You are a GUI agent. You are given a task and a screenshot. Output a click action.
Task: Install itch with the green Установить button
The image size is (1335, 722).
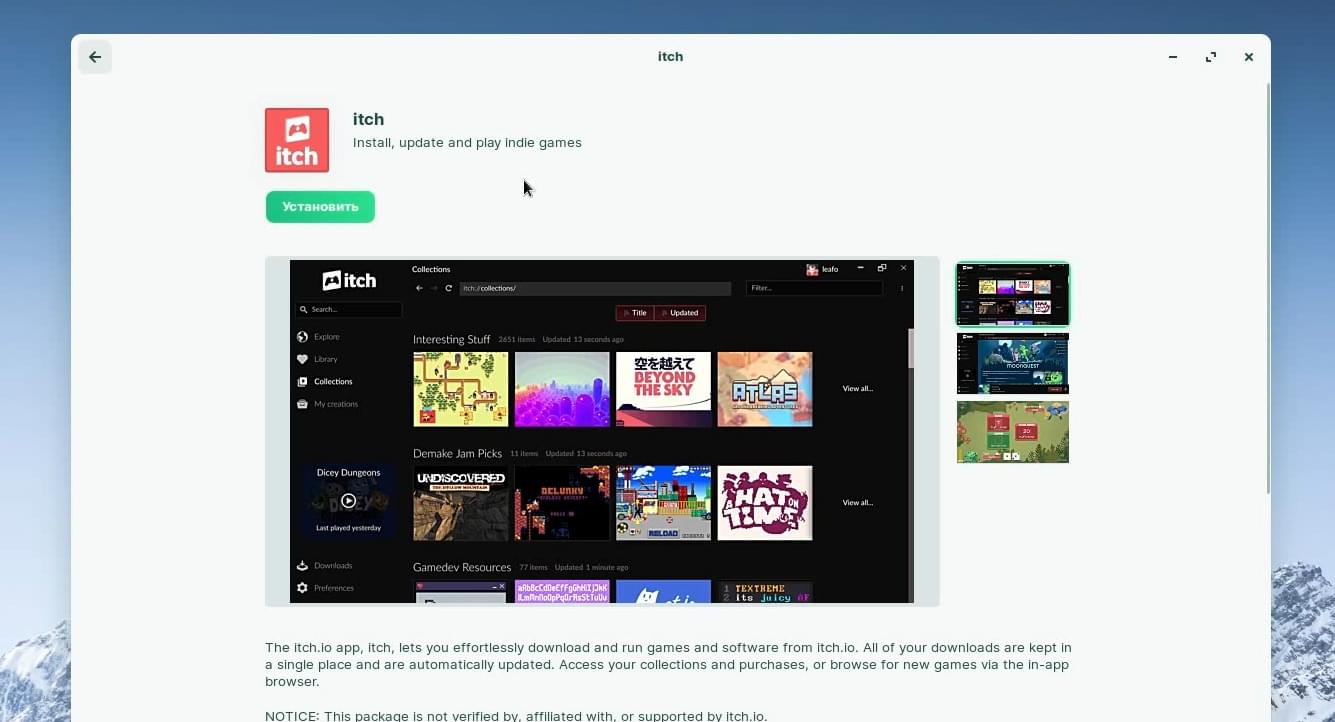point(320,207)
